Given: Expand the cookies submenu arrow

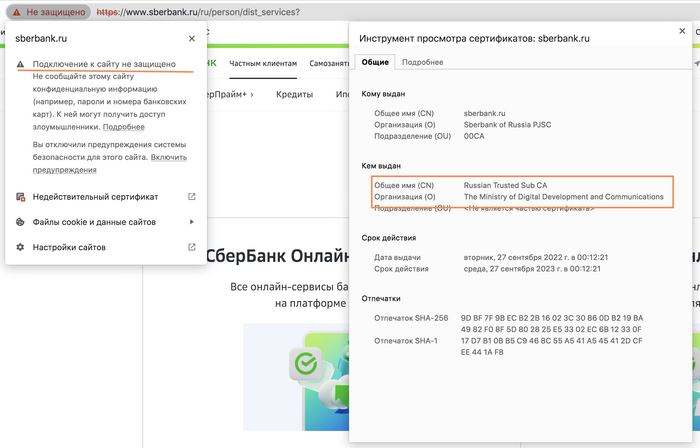Looking at the screenshot, I should point(192,222).
